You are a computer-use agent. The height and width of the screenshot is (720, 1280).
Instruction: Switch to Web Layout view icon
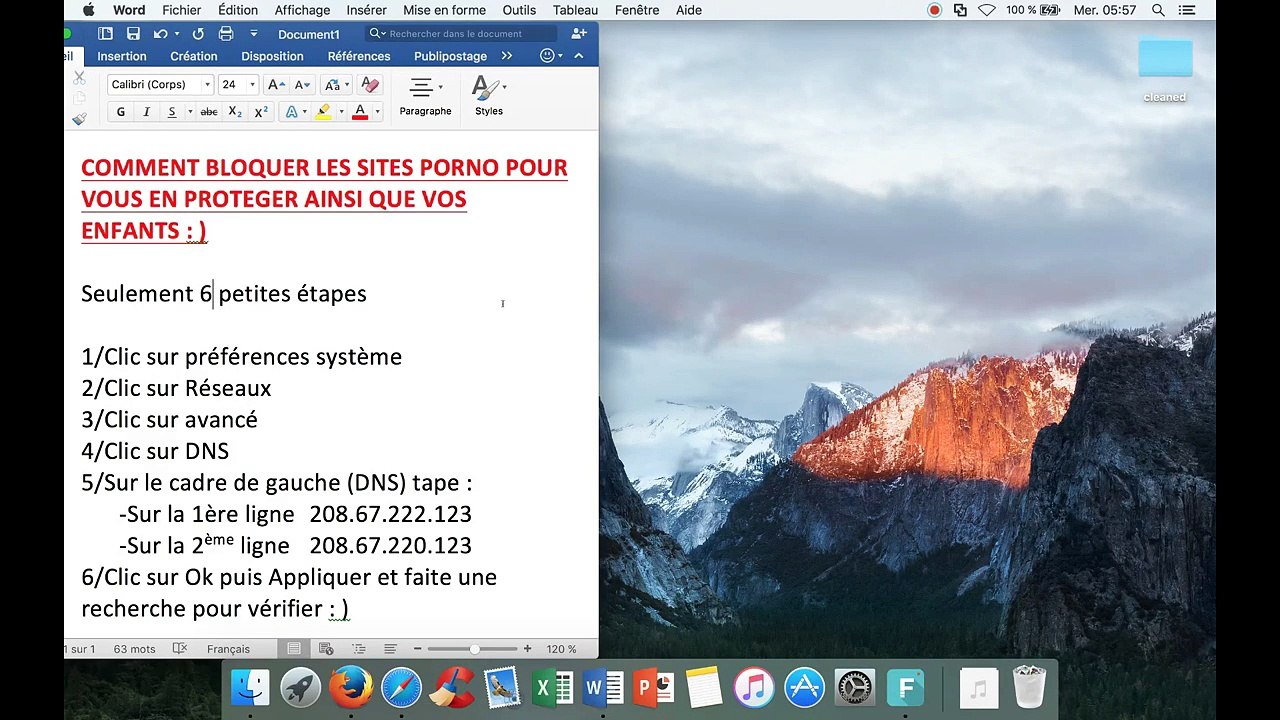[326, 649]
